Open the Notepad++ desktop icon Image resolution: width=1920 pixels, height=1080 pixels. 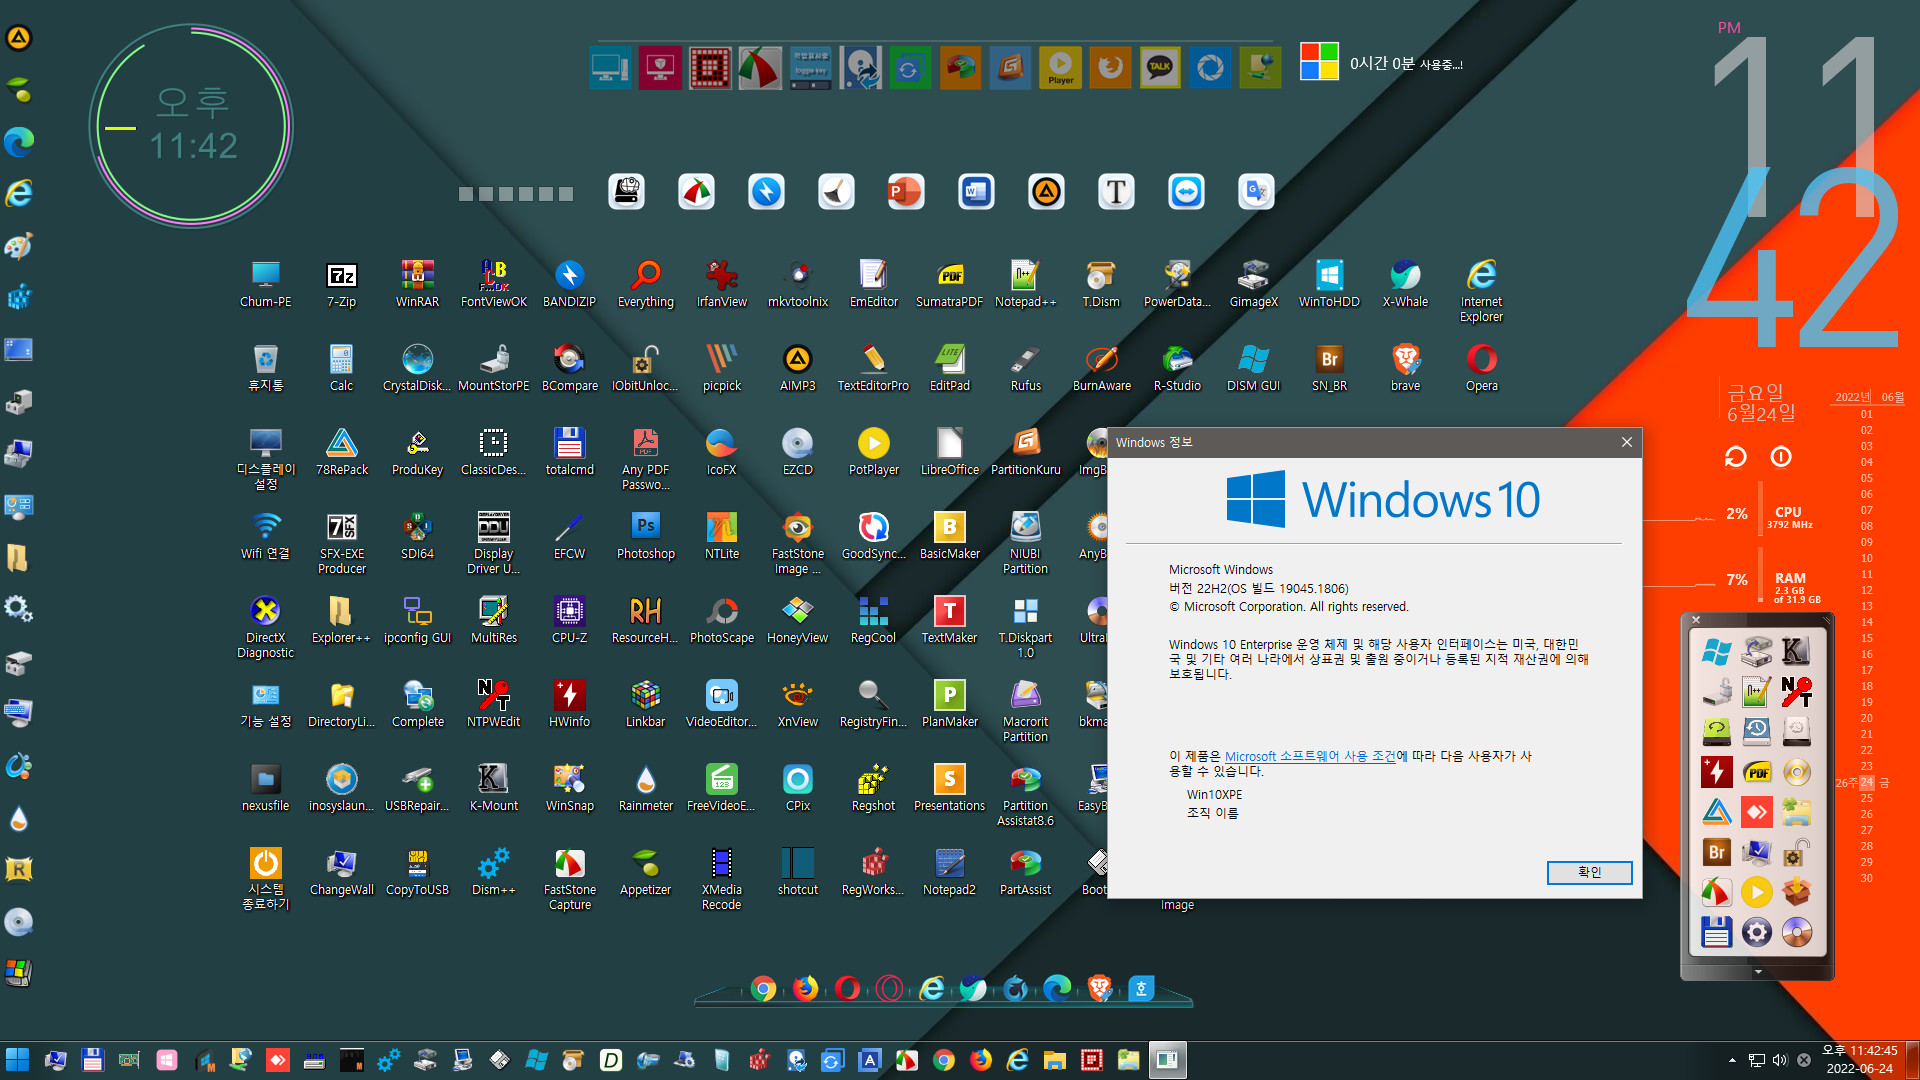1025,284
